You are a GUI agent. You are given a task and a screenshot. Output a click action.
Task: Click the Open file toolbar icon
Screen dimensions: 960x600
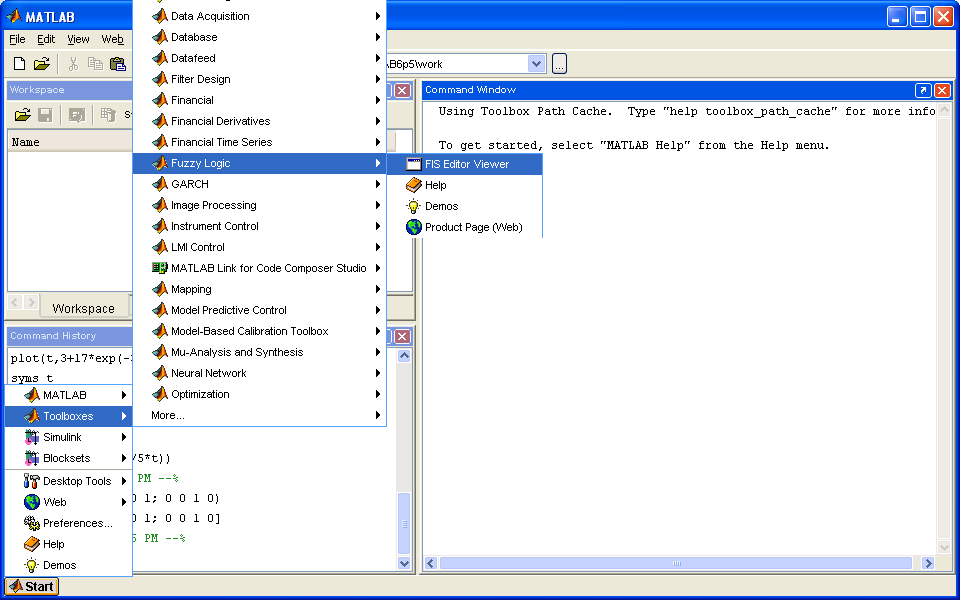(x=42, y=64)
